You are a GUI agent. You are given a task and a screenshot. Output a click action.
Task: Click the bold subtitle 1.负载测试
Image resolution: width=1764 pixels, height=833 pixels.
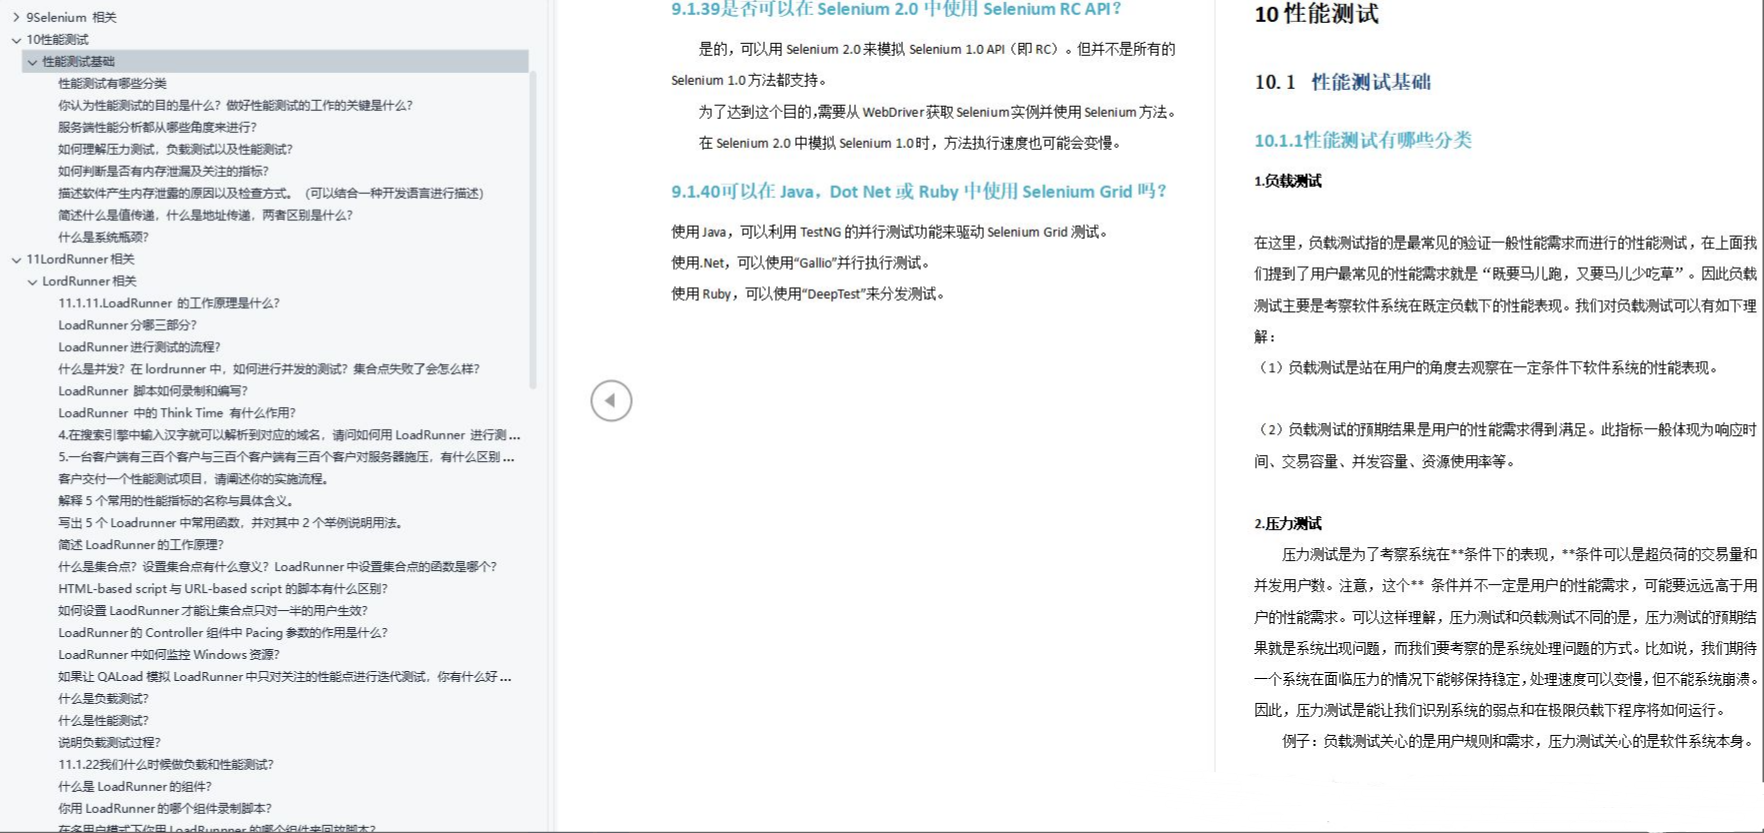(x=1288, y=181)
